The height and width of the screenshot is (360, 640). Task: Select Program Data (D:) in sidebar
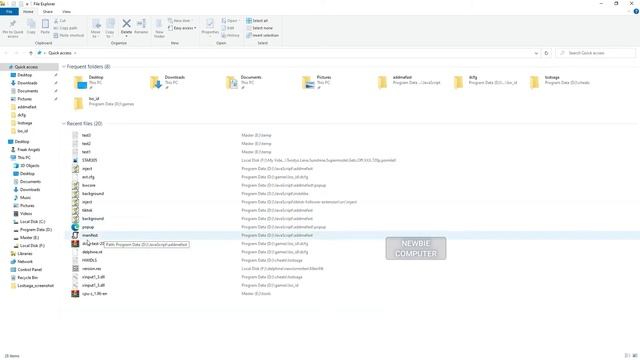point(36,230)
